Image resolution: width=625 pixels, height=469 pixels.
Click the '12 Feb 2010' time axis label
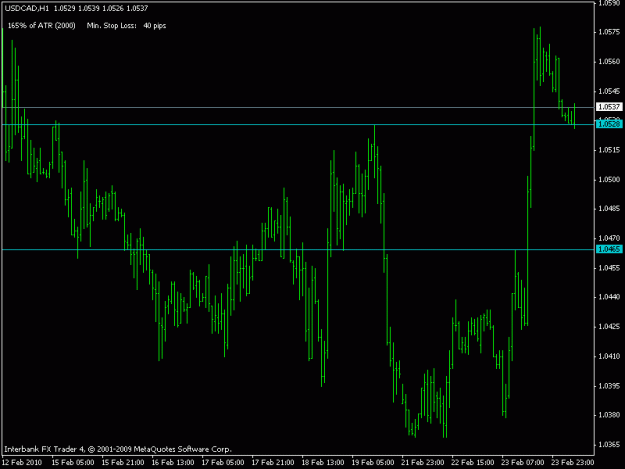[x=22, y=462]
